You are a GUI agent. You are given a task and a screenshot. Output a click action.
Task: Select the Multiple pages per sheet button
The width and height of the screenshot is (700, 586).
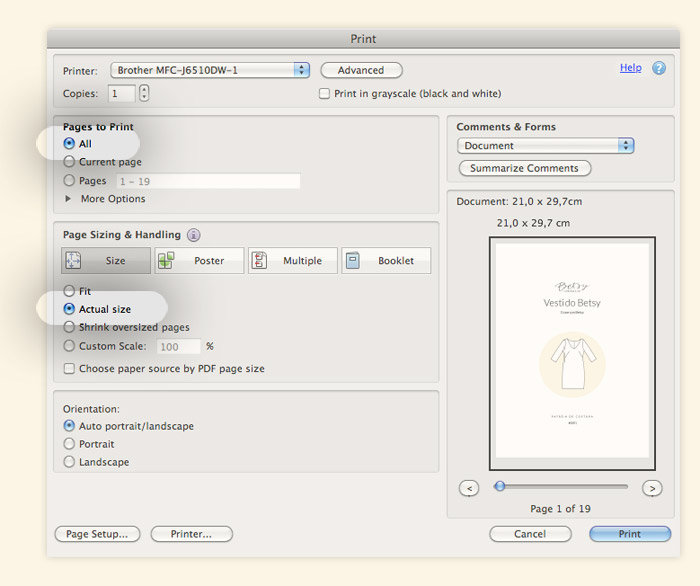[292, 261]
